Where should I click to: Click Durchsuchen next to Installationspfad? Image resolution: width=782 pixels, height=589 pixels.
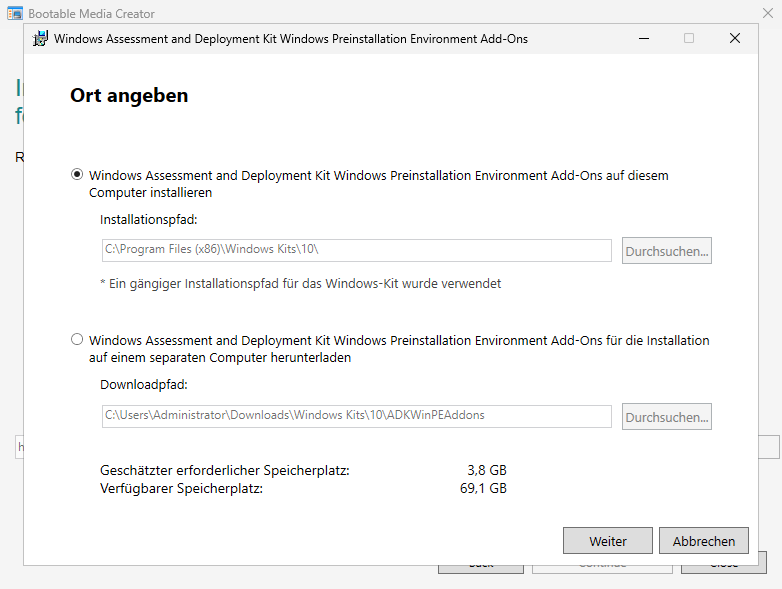(666, 250)
